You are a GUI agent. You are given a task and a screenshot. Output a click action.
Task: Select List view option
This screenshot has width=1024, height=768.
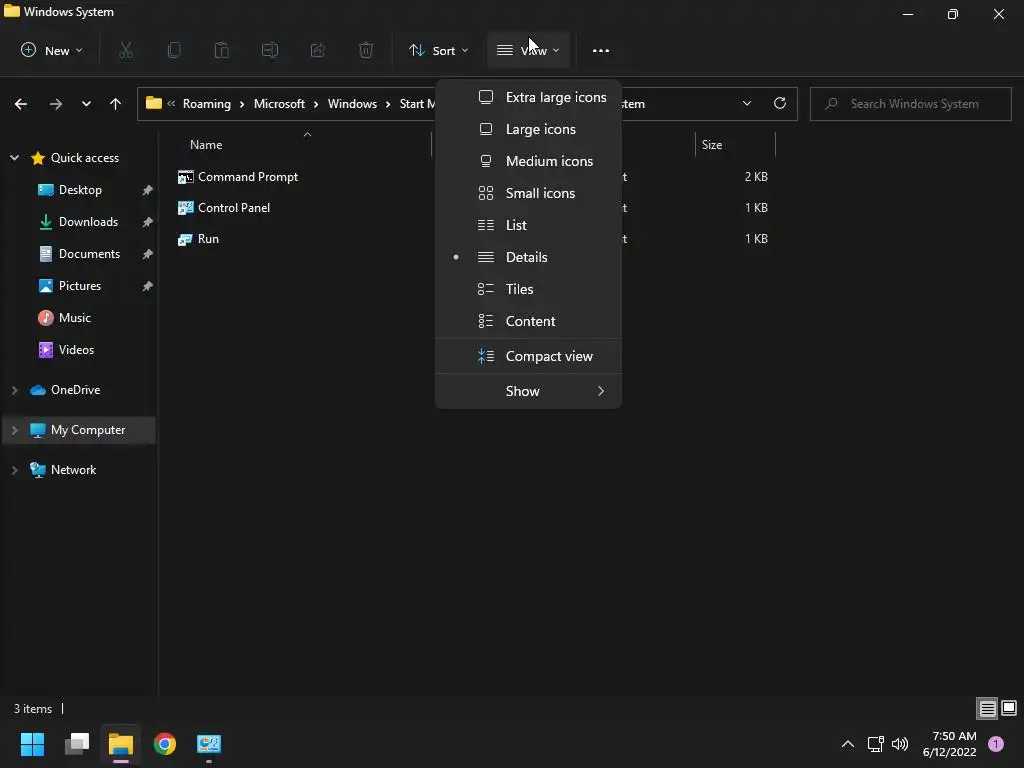528,225
